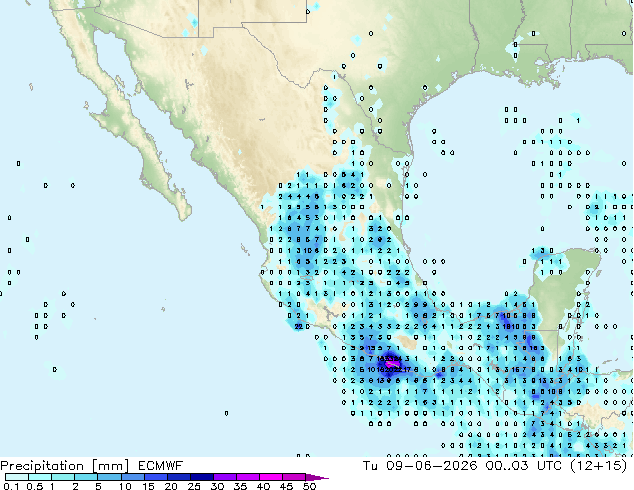Click the '50' legend scale label

click(x=309, y=486)
